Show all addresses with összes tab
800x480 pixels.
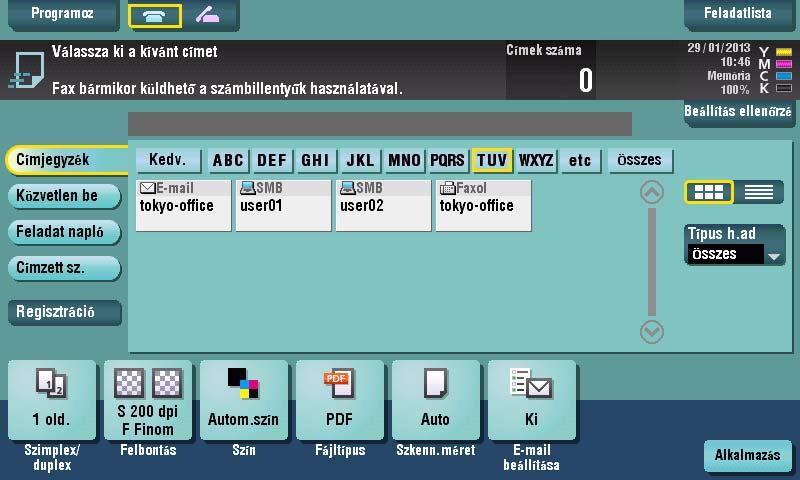pyautogui.click(x=640, y=160)
